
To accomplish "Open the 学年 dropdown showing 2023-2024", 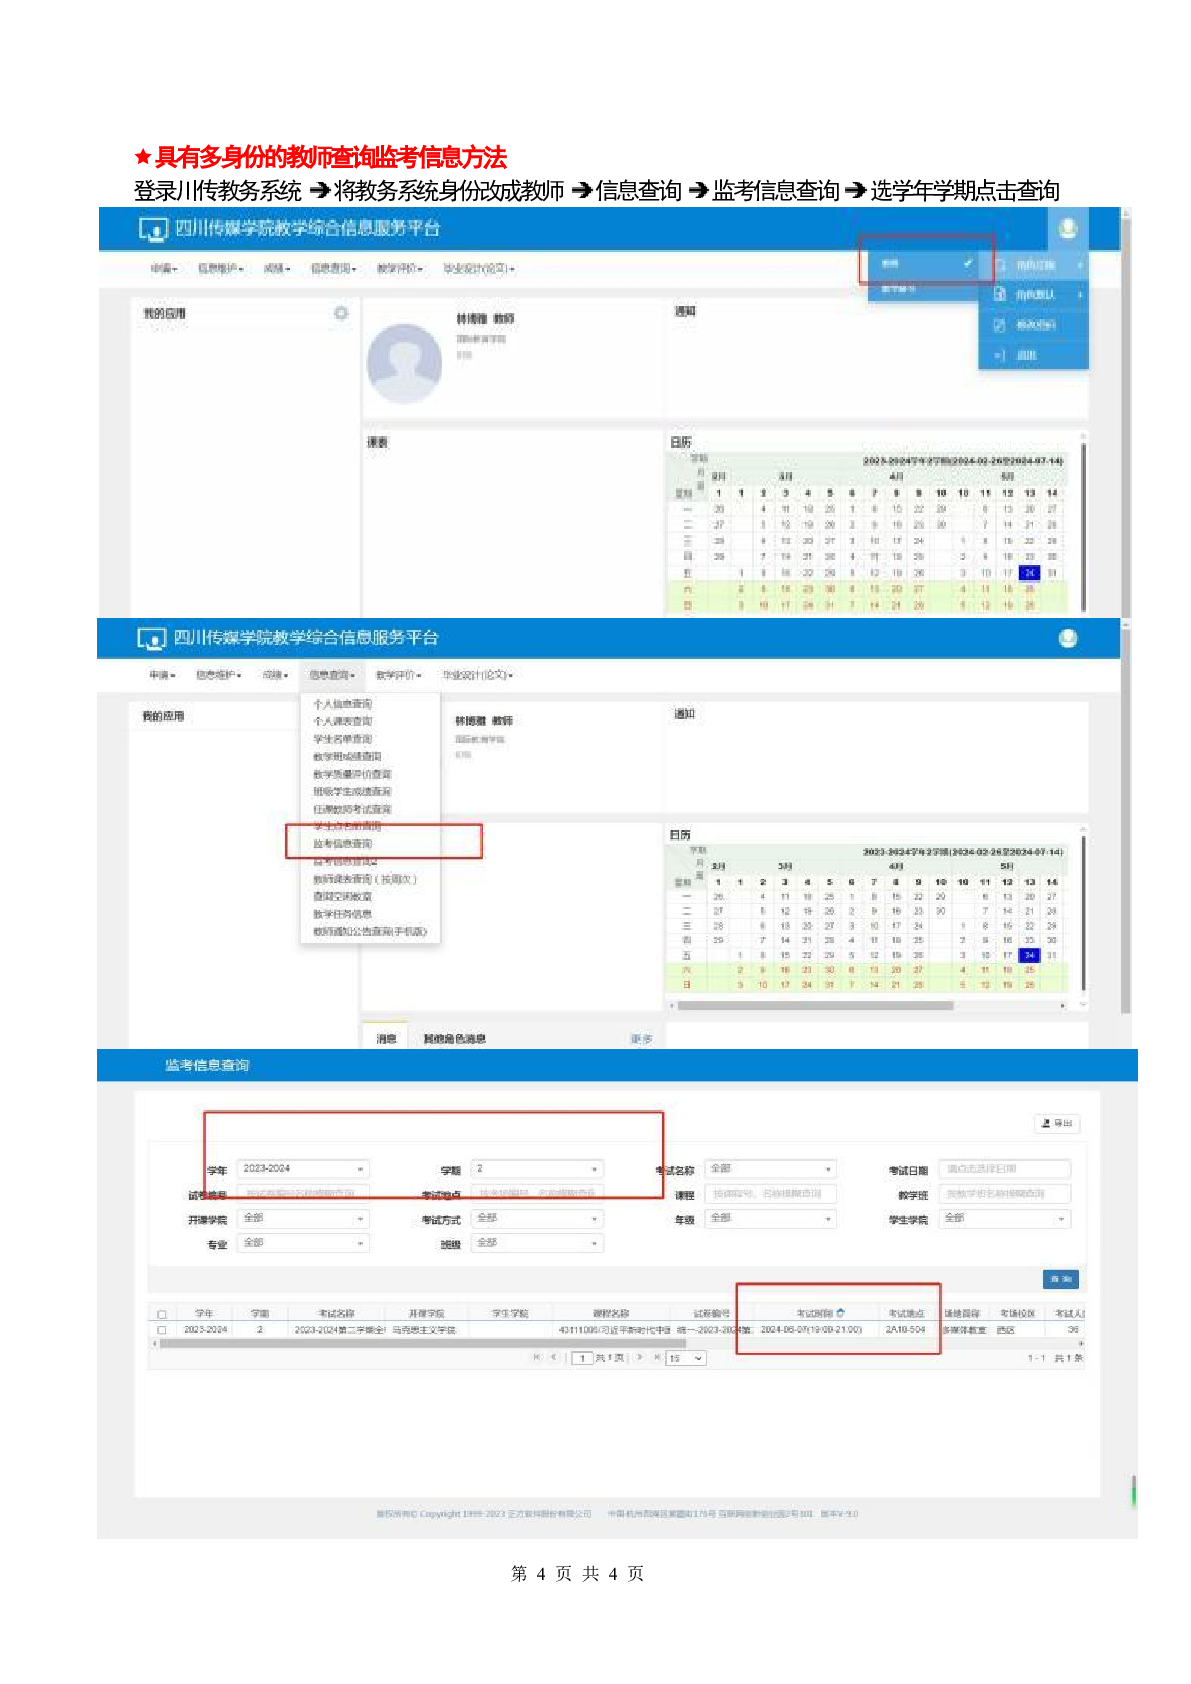I will [303, 1169].
